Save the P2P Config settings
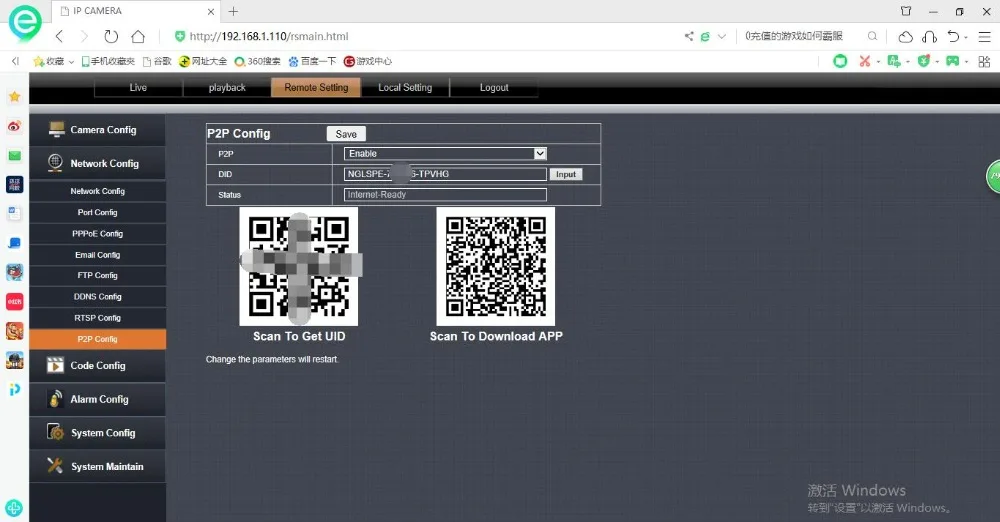 click(x=346, y=134)
